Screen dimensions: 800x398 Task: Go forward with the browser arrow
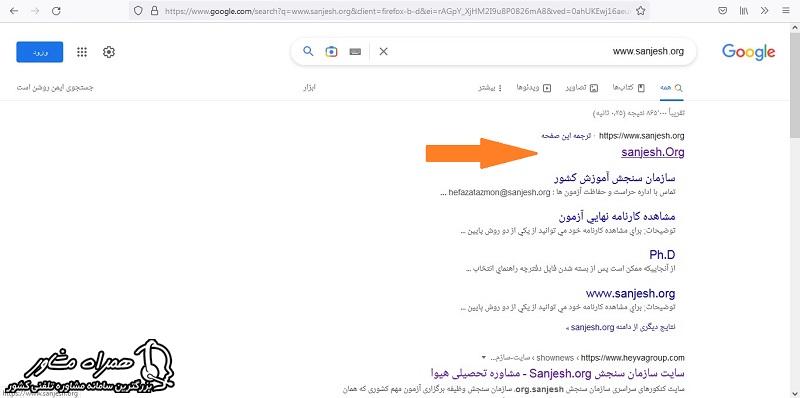(35, 10)
